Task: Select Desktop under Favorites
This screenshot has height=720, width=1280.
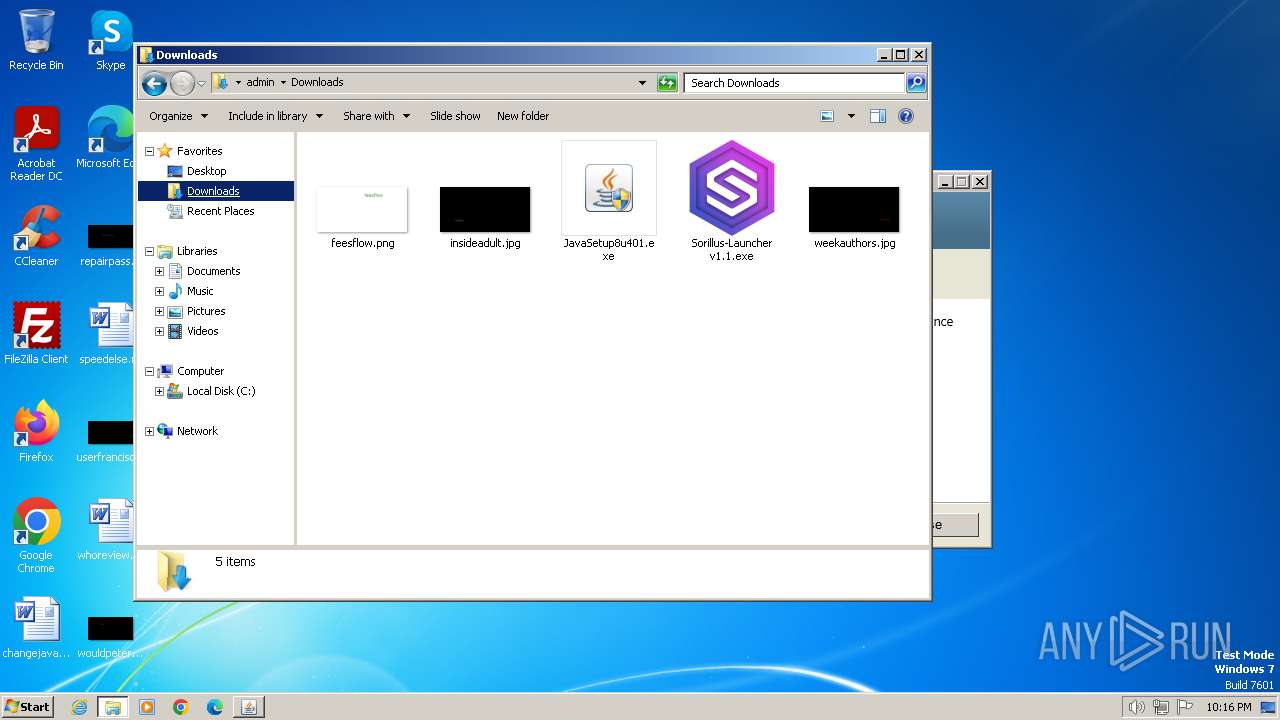Action: click(206, 171)
